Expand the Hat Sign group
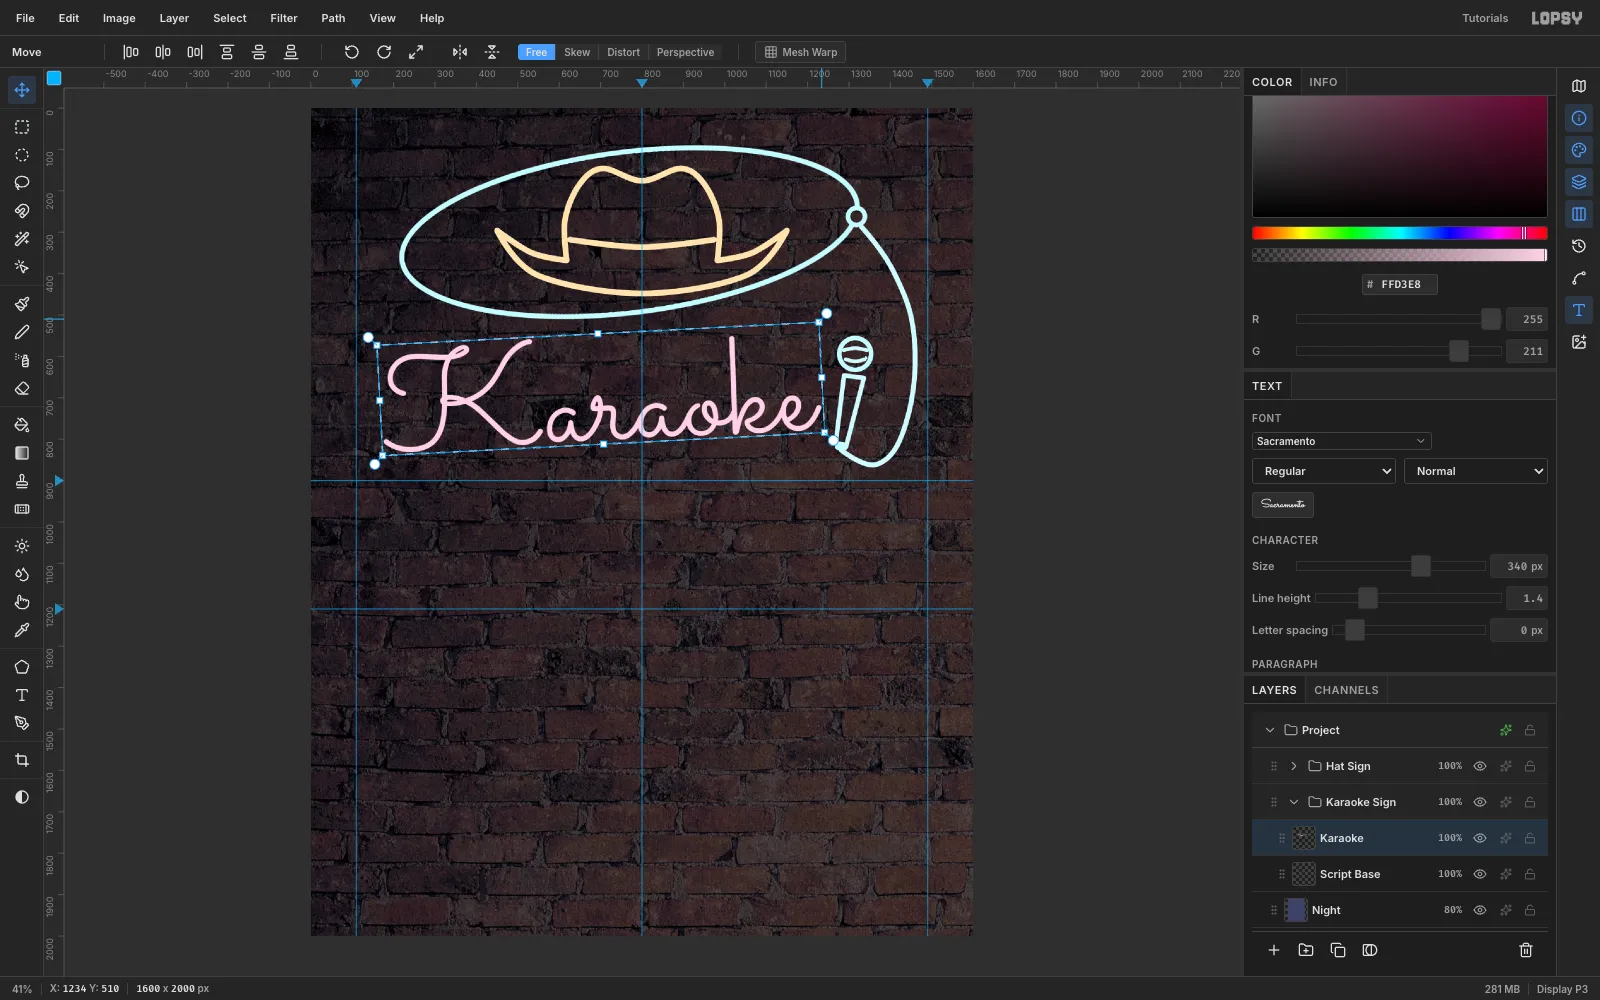Screen dimensions: 1600x1000 tap(1294, 766)
